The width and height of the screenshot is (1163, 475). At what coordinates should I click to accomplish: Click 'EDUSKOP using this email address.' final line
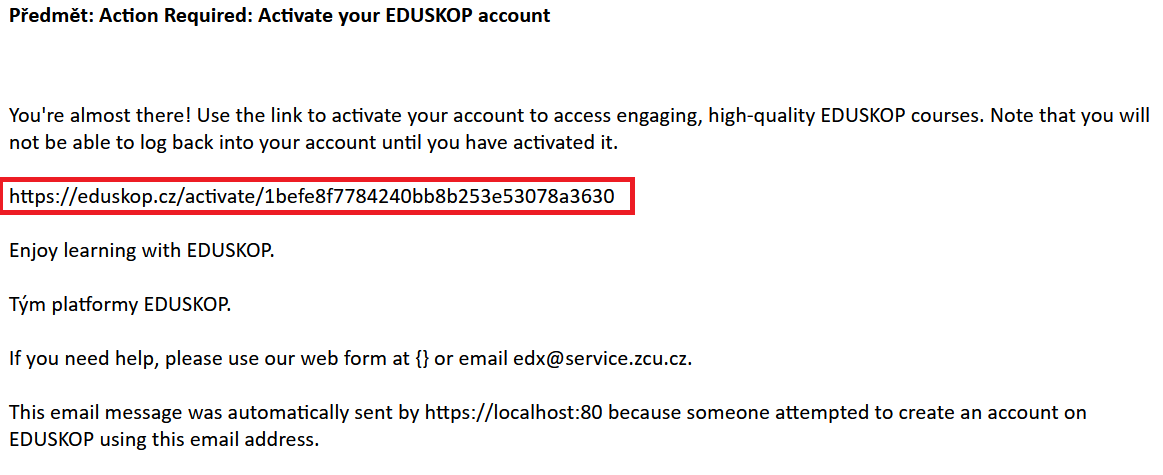(x=164, y=439)
